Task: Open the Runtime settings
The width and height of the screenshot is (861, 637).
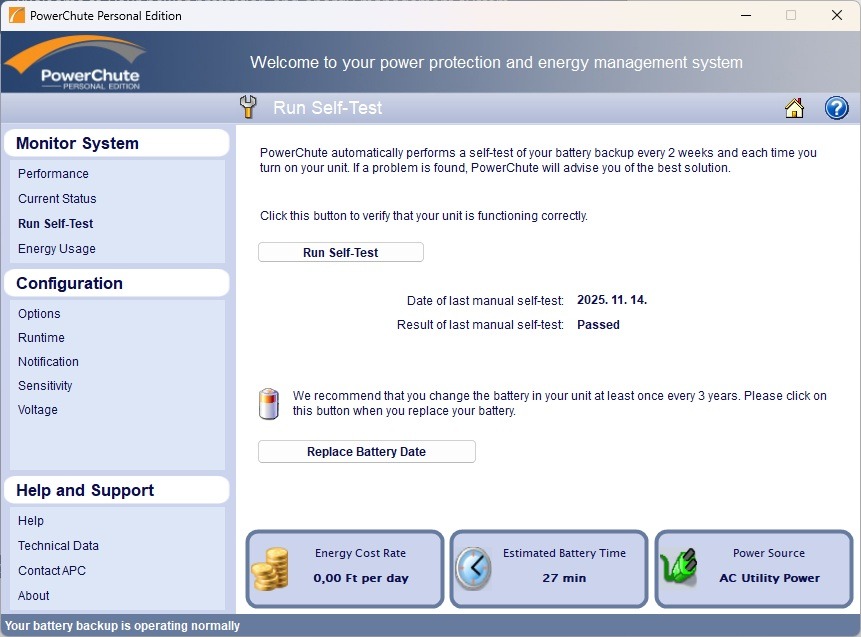Action: [41, 338]
